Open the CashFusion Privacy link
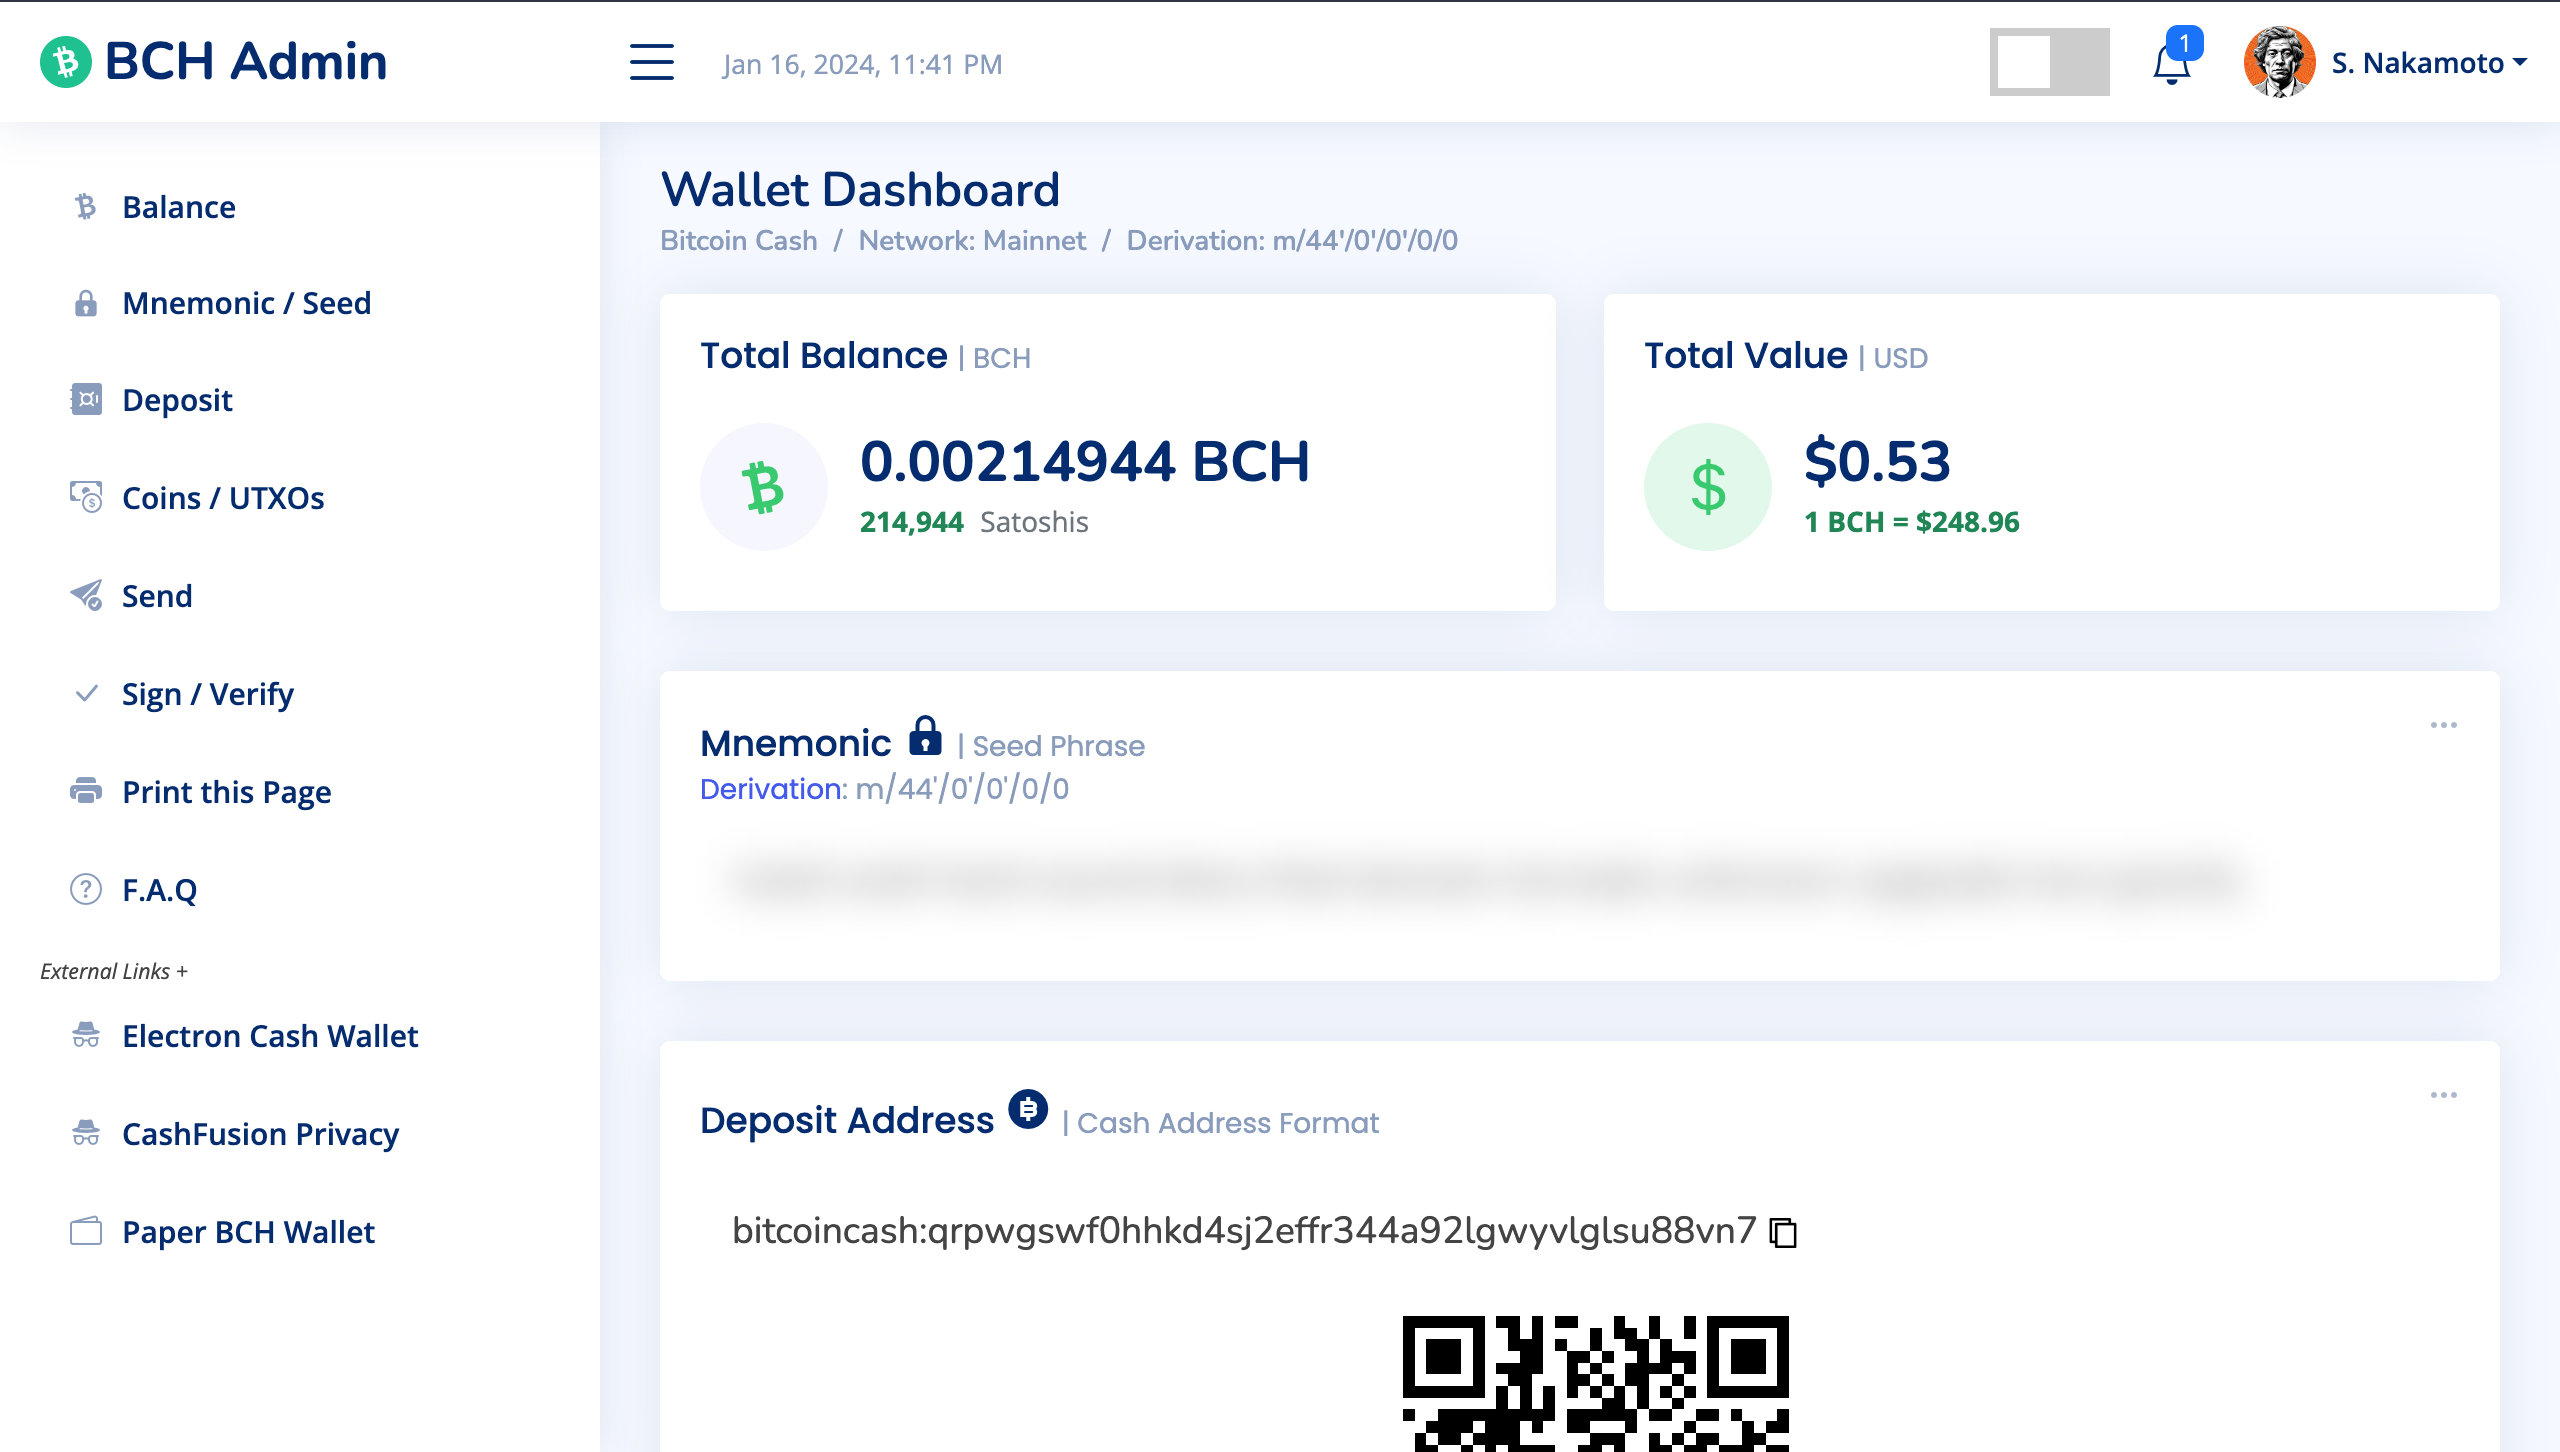 tap(260, 1134)
